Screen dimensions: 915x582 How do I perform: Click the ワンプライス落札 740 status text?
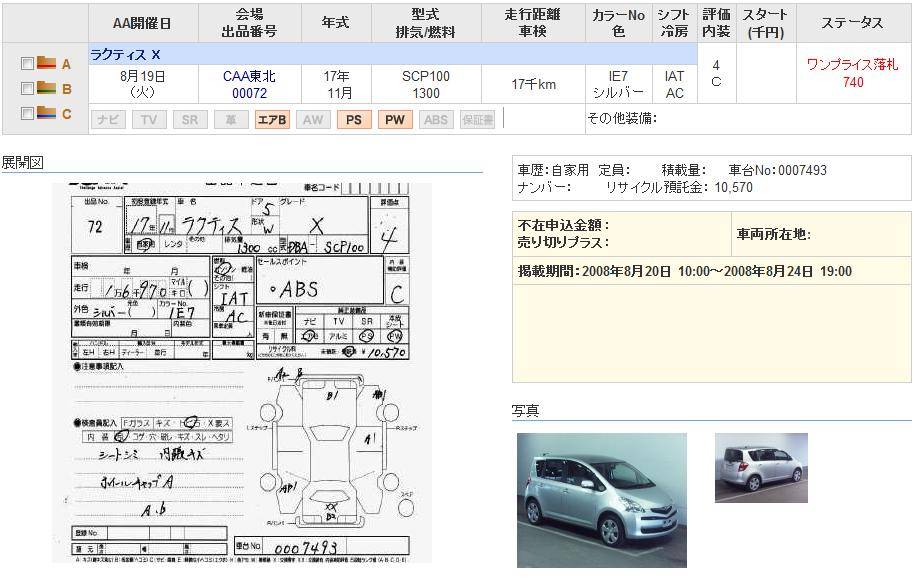pos(853,73)
